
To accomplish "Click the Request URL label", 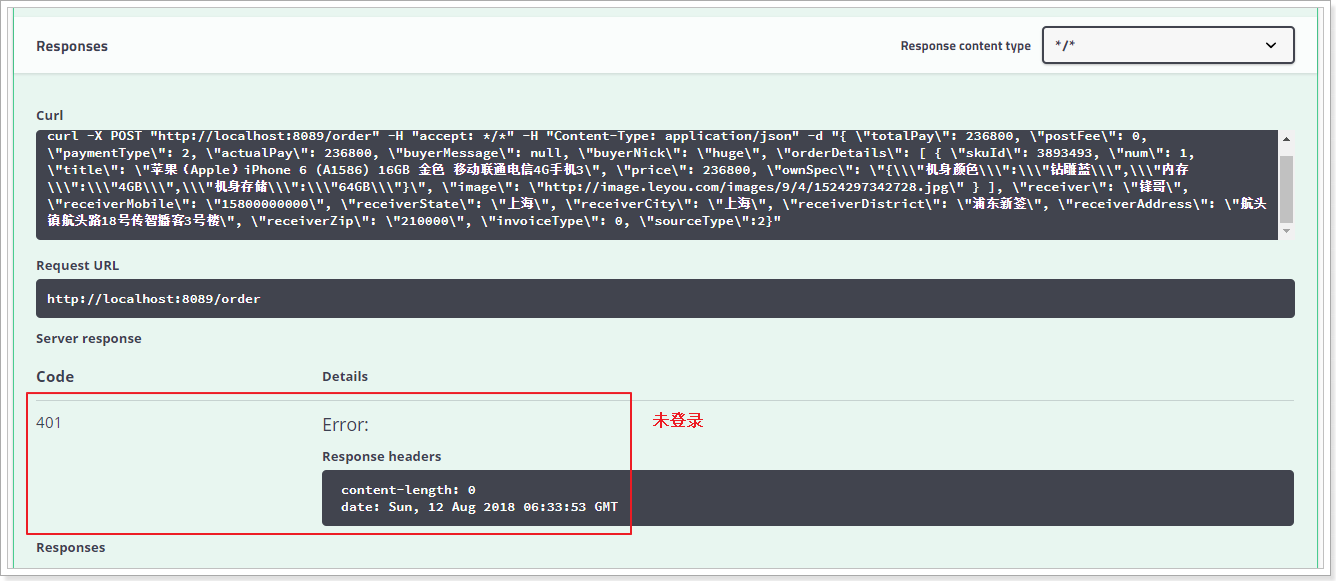I will point(77,266).
